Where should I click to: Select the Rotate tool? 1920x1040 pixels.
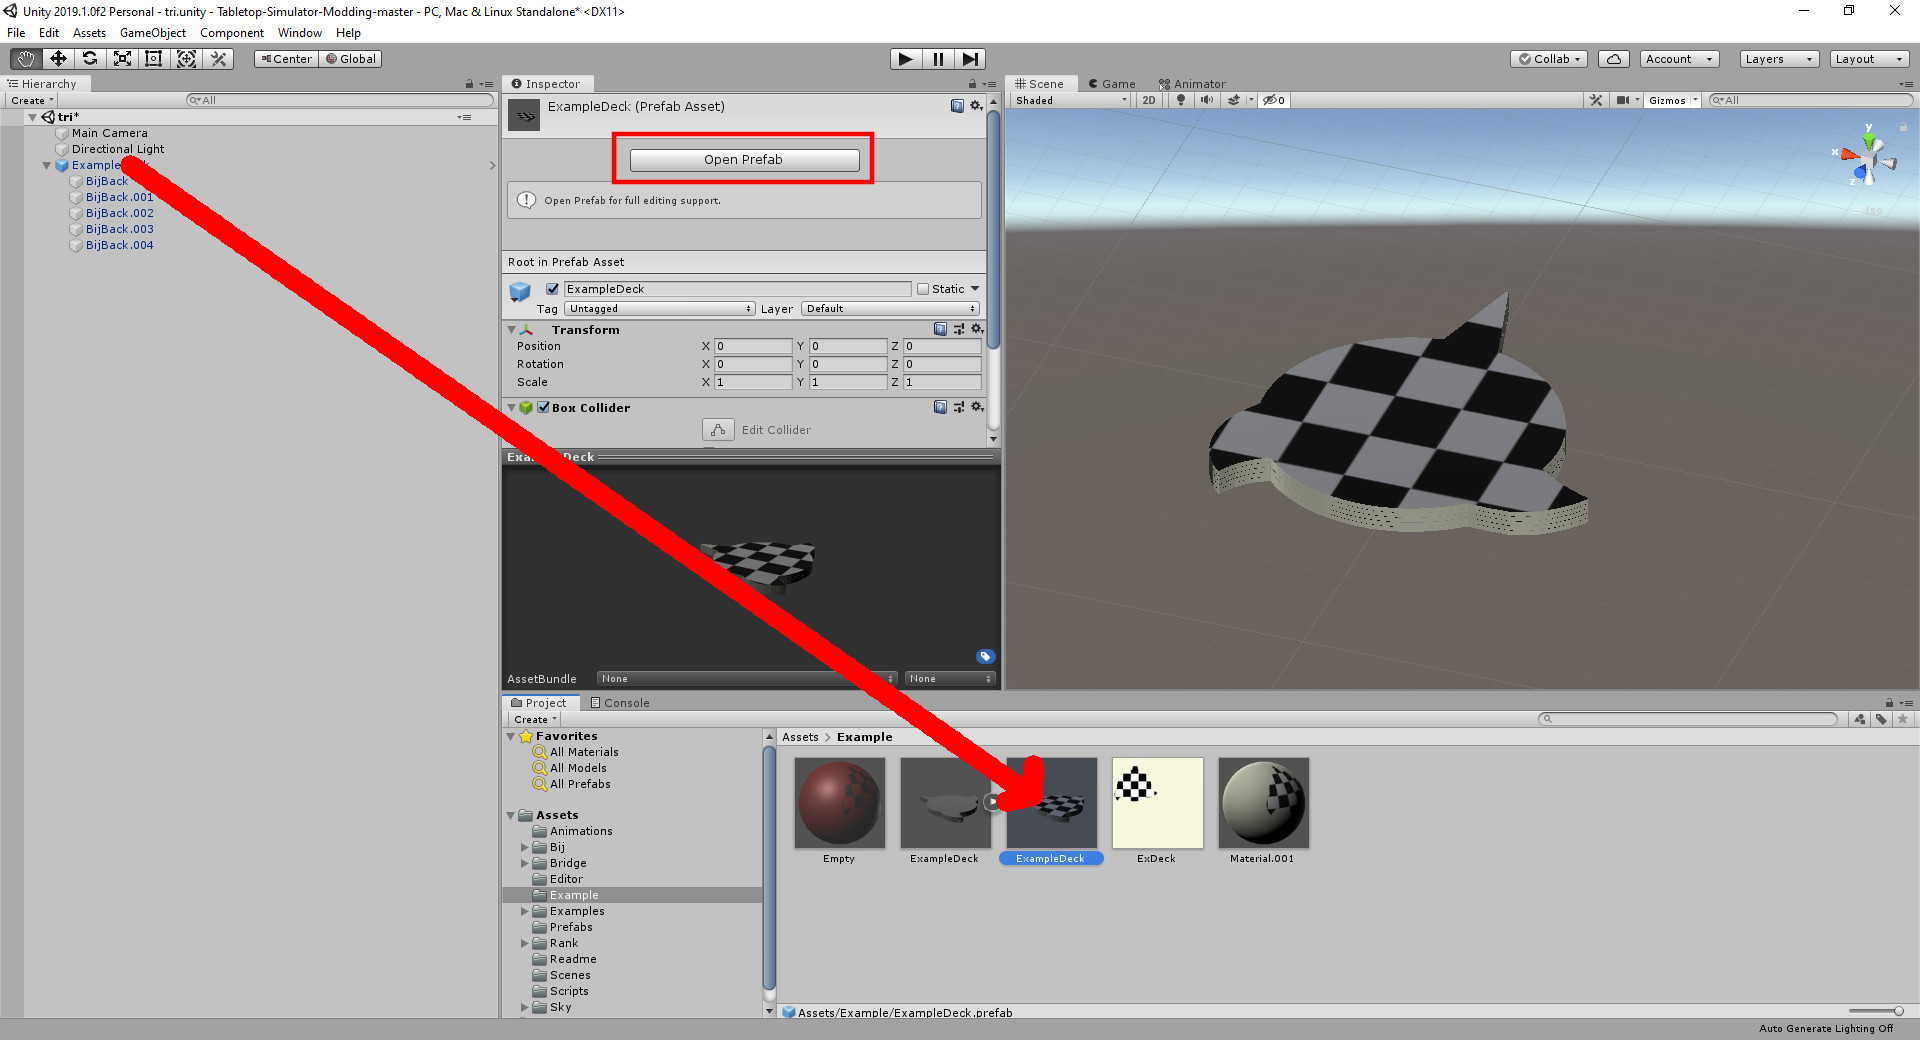click(90, 59)
